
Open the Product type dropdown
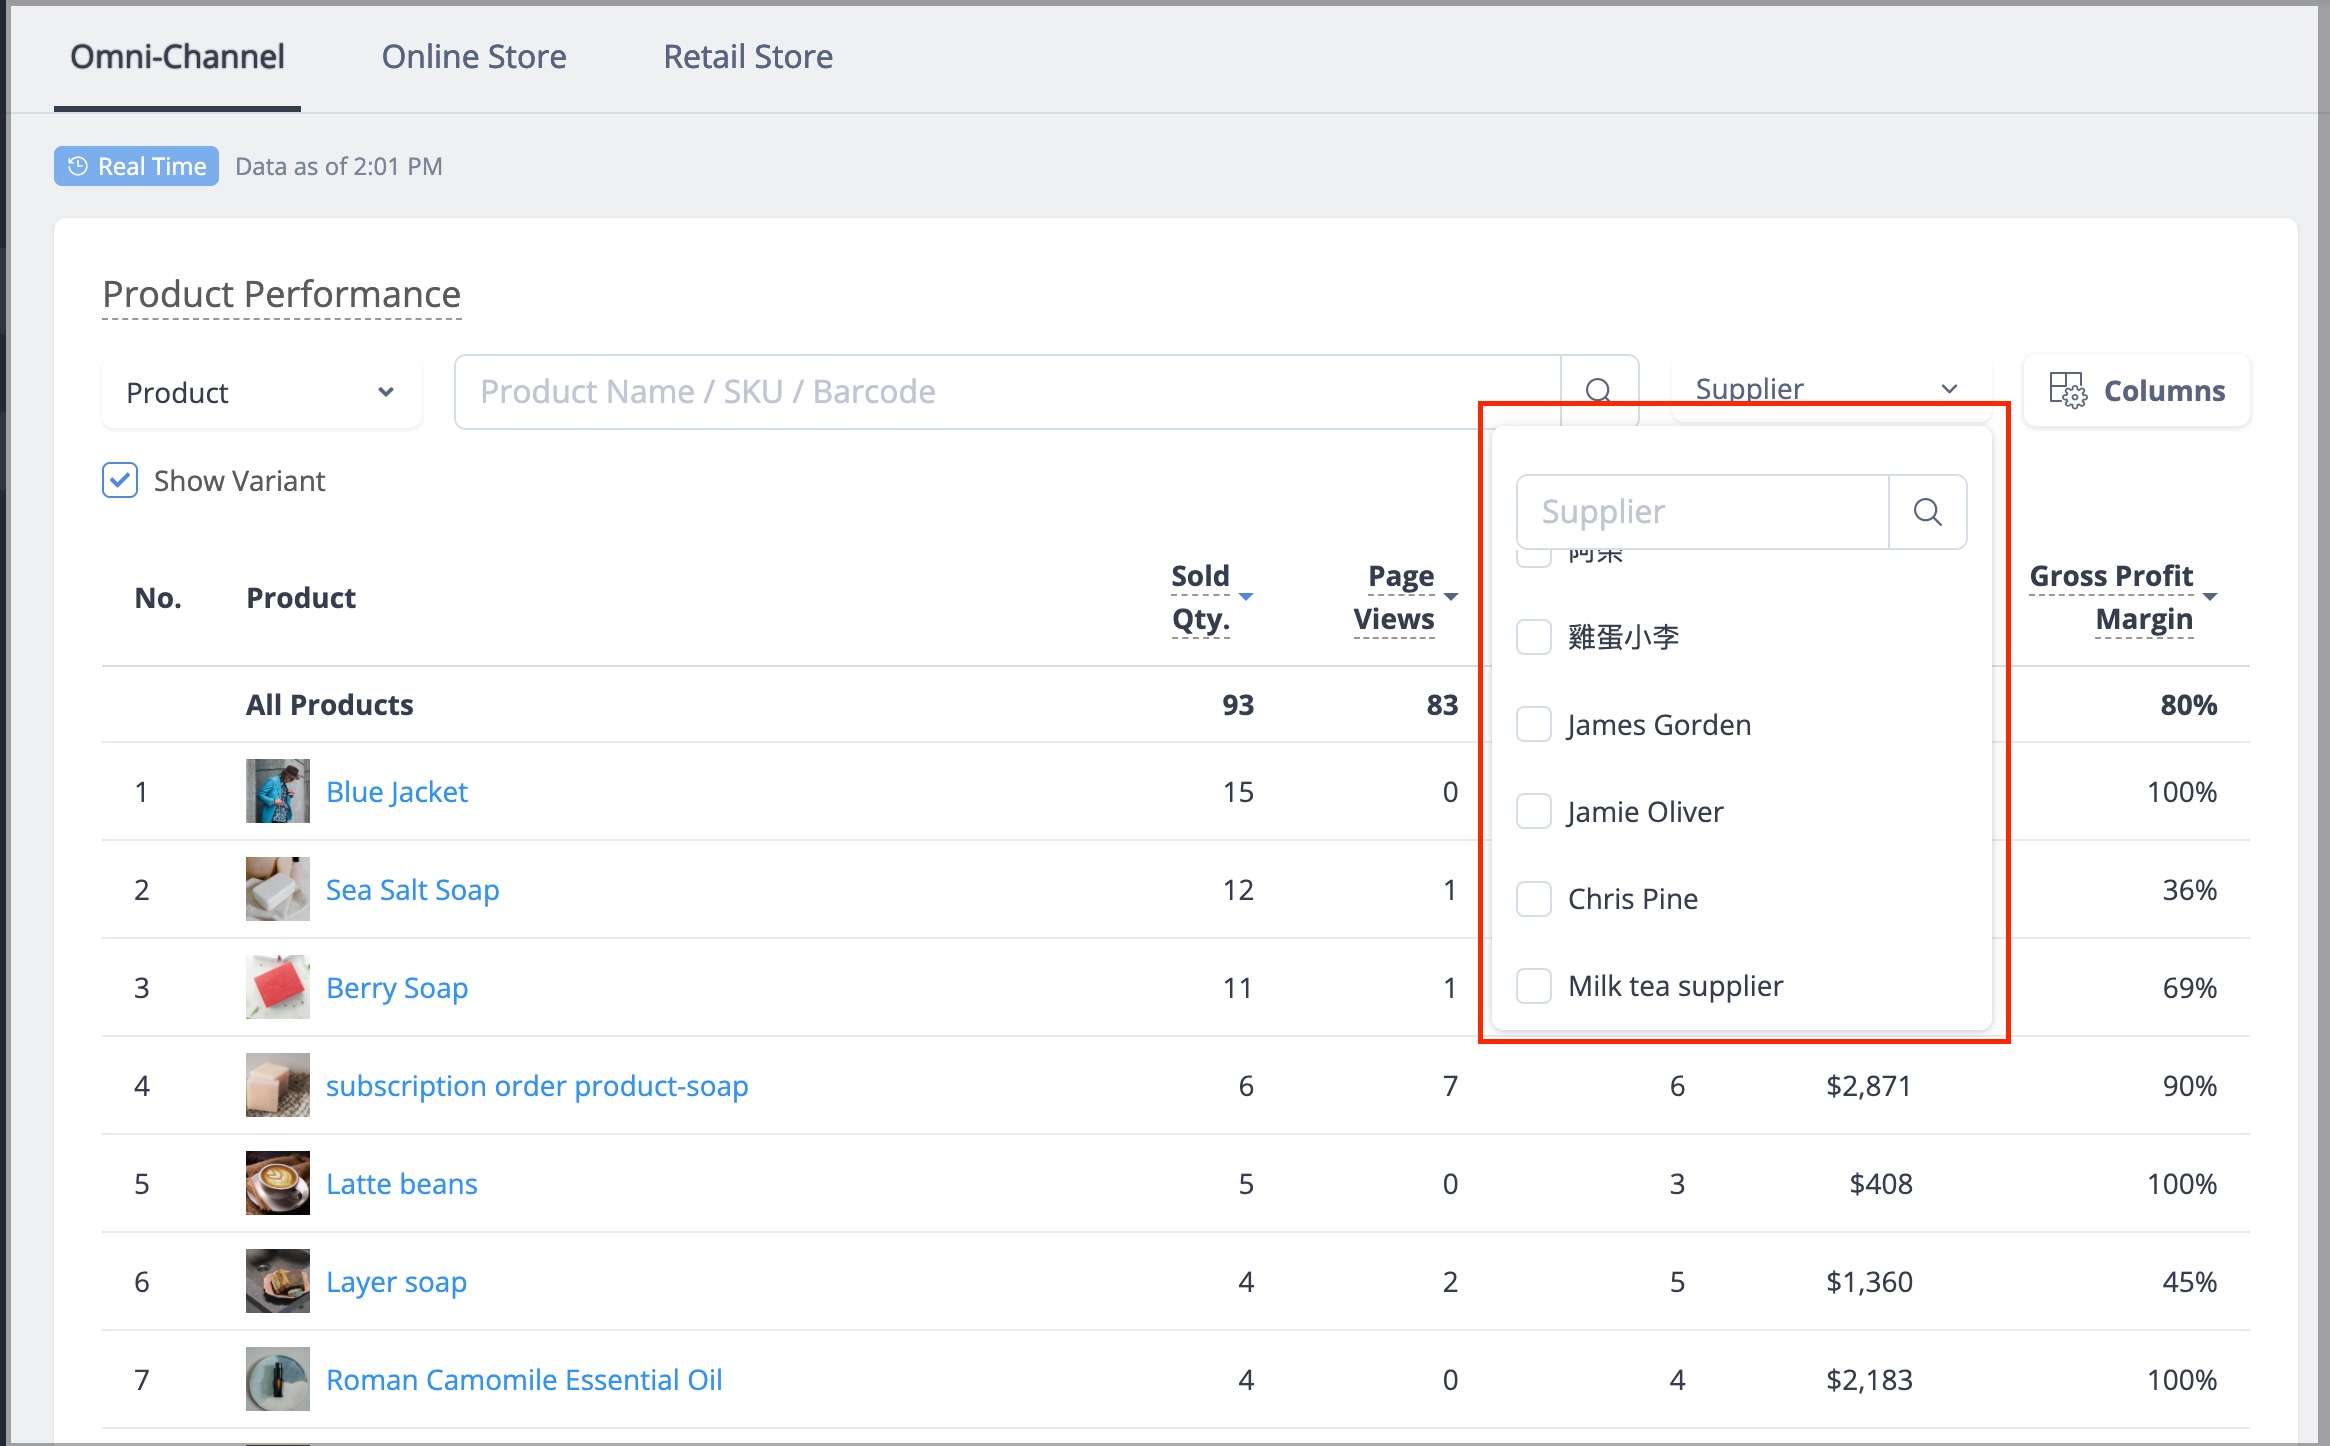click(261, 392)
